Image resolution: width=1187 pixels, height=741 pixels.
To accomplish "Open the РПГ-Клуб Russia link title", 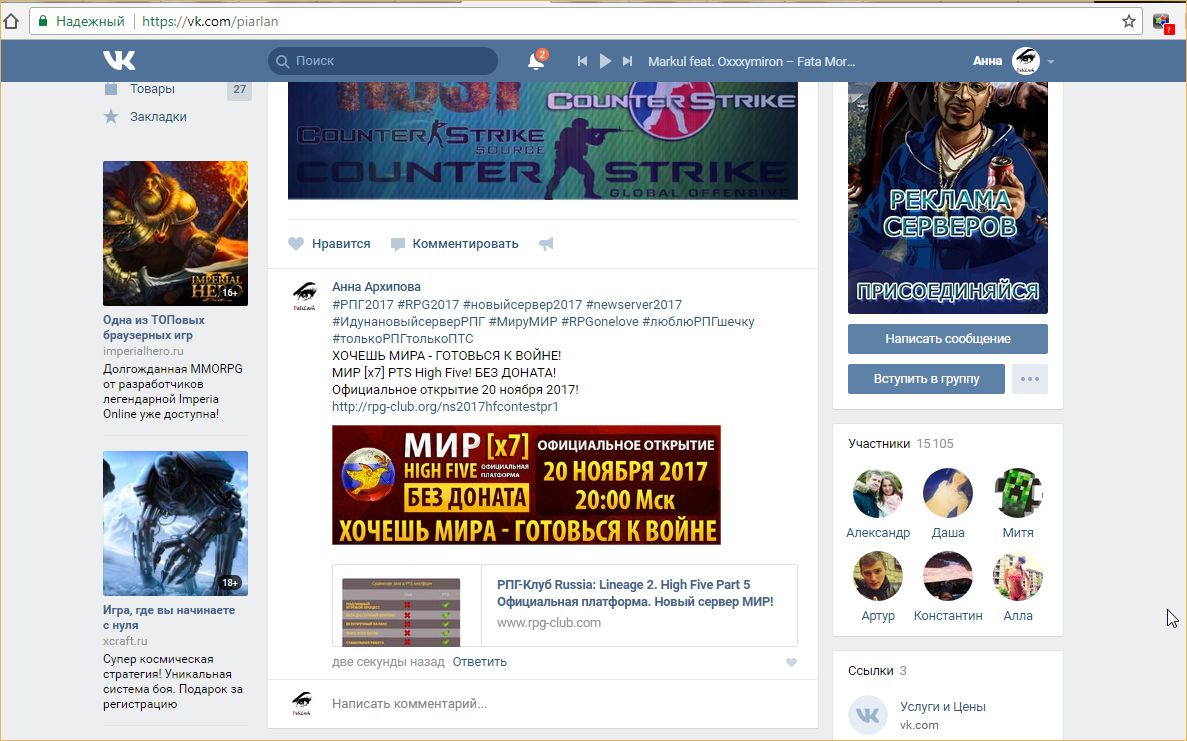I will pos(635,593).
